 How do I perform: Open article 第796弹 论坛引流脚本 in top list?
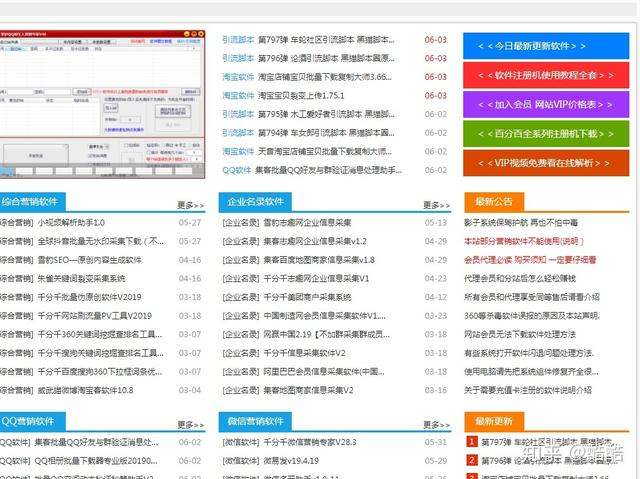pyautogui.click(x=326, y=58)
